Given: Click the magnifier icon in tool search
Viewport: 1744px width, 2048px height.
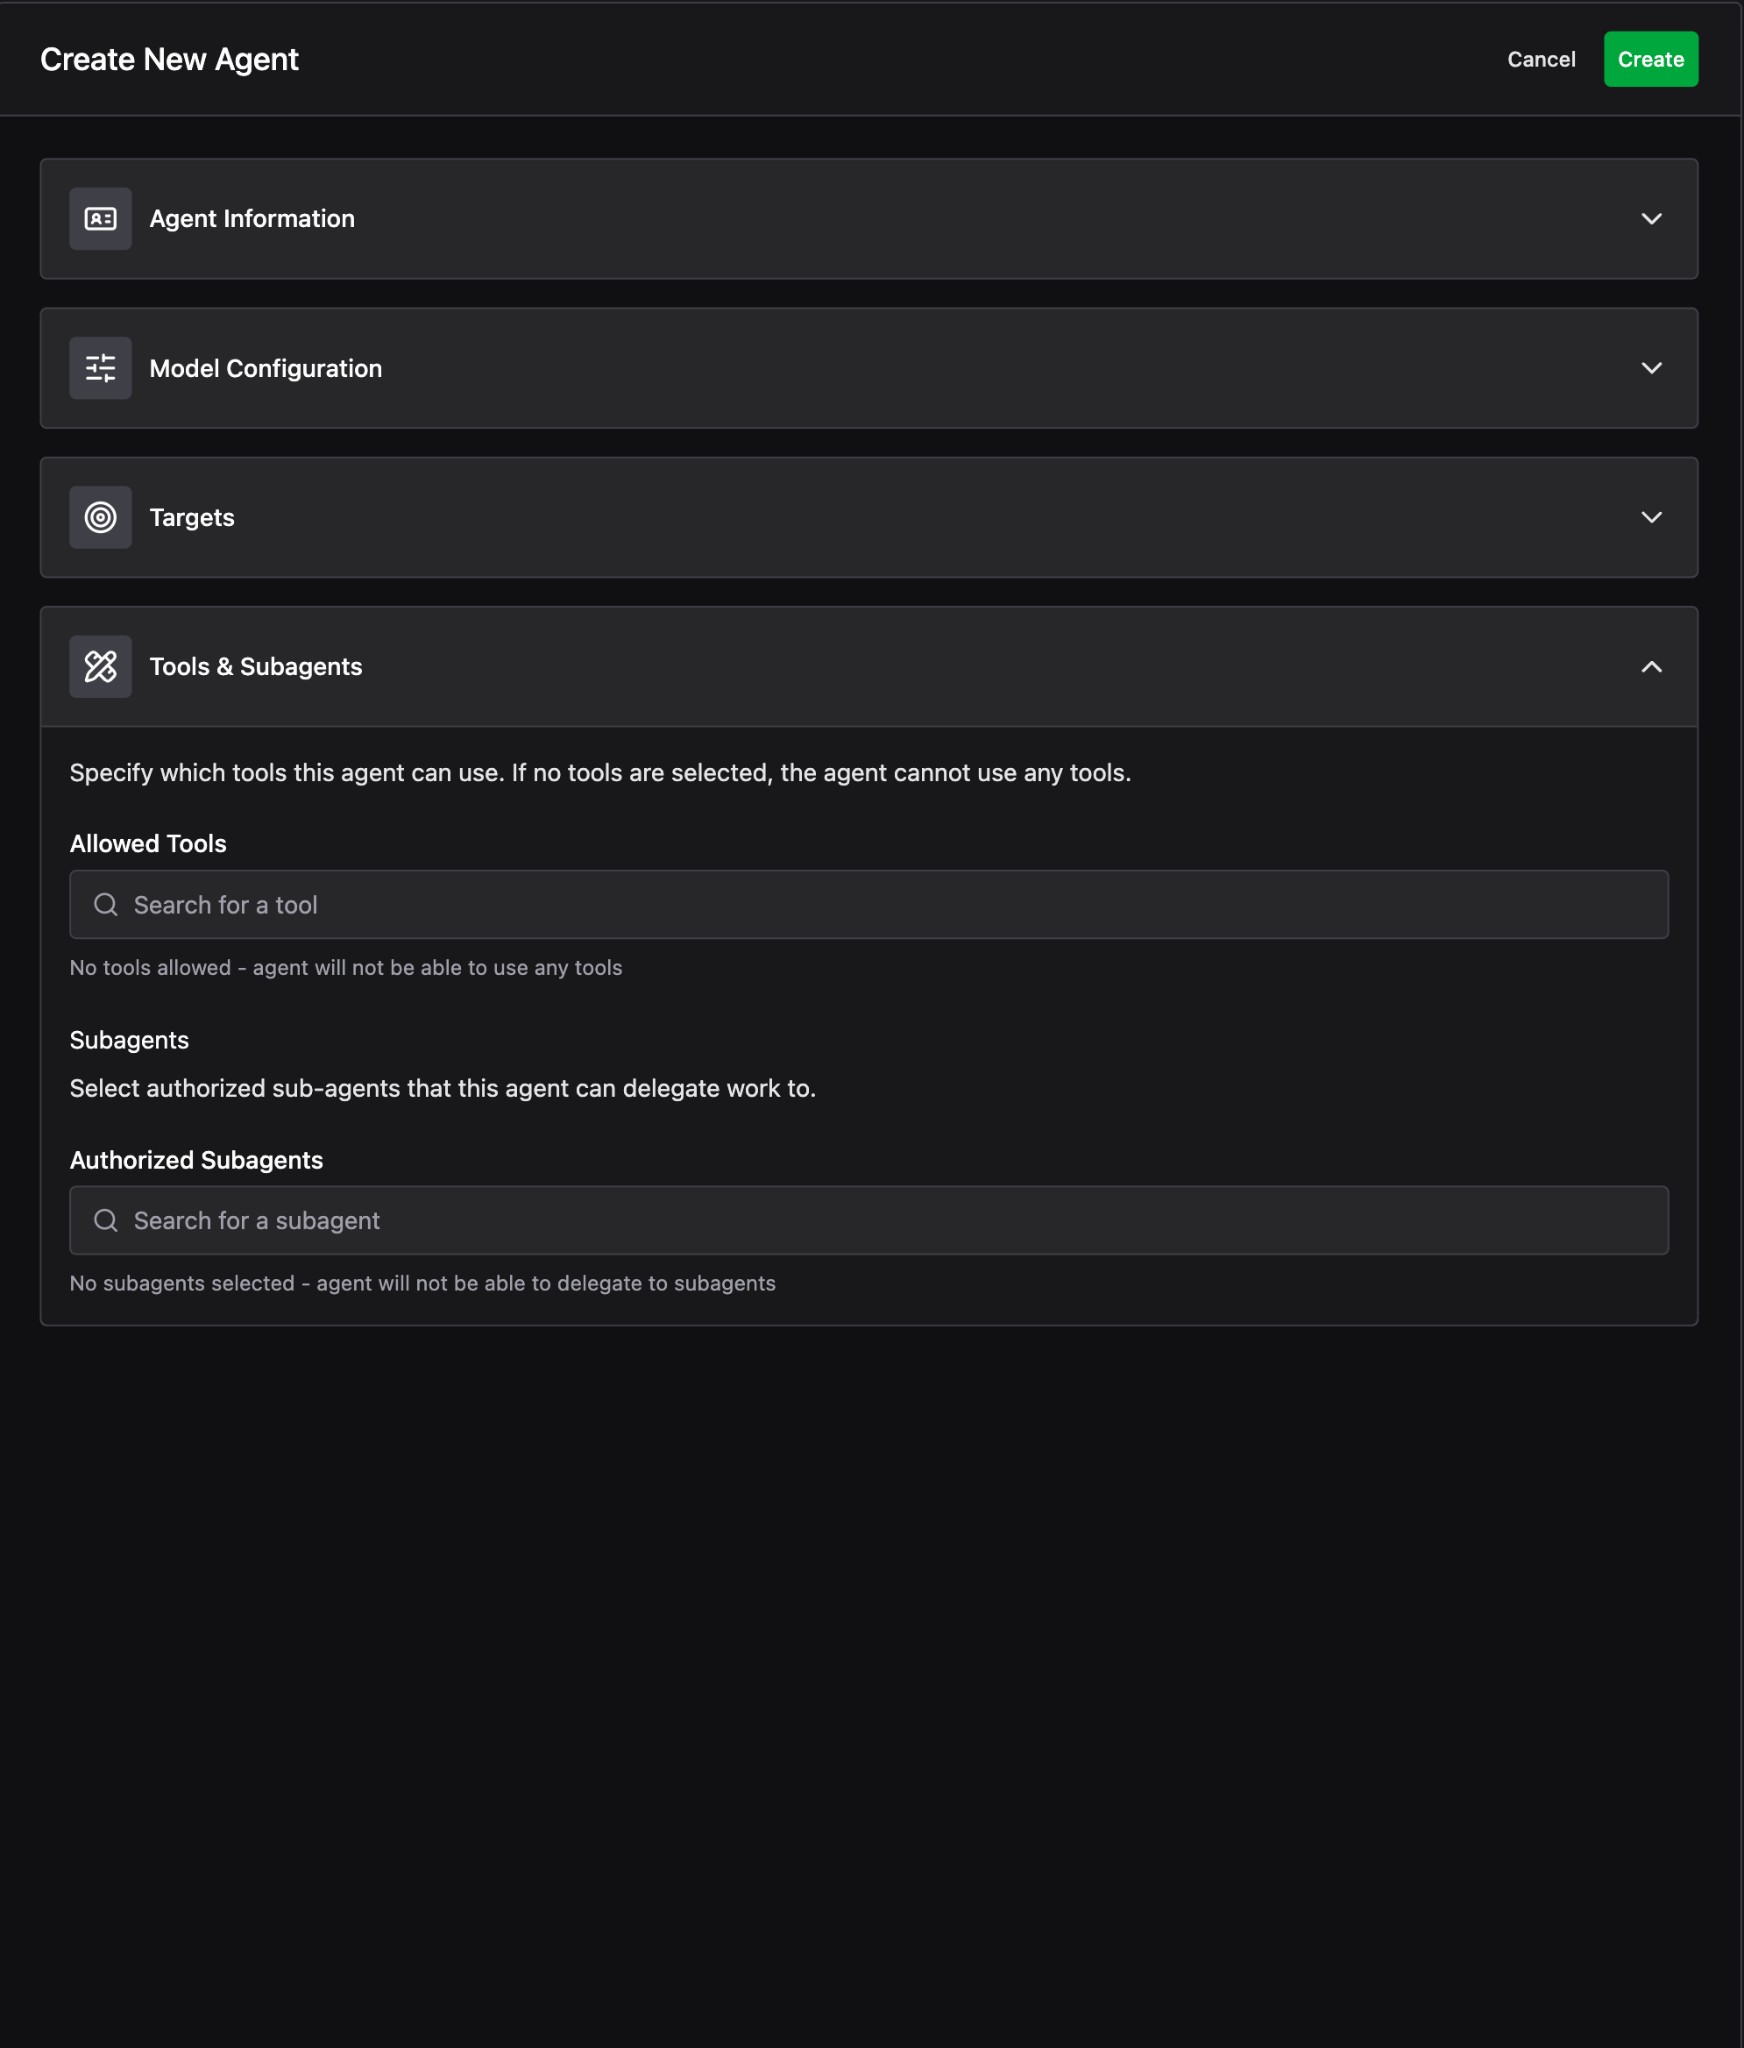Looking at the screenshot, I should coord(106,905).
